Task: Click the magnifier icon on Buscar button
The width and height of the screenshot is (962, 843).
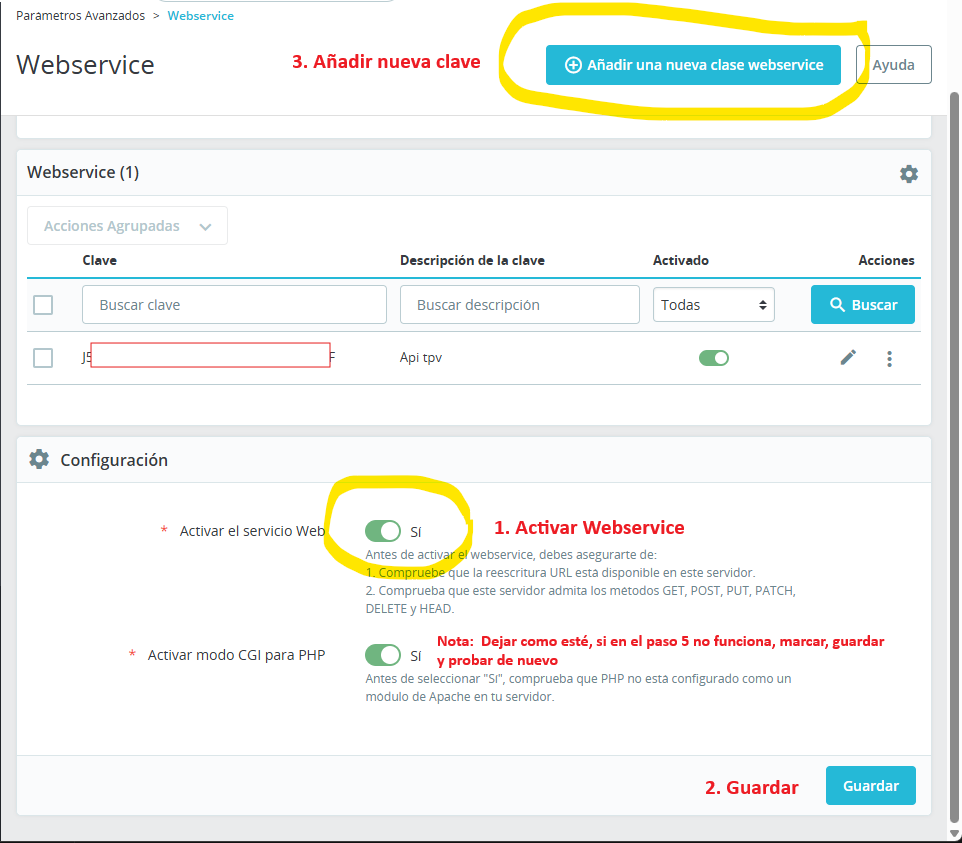Action: point(837,304)
